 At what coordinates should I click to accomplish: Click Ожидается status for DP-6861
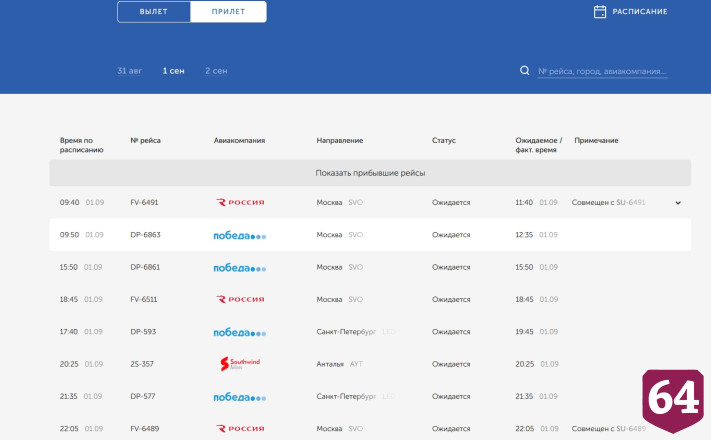pos(451,267)
